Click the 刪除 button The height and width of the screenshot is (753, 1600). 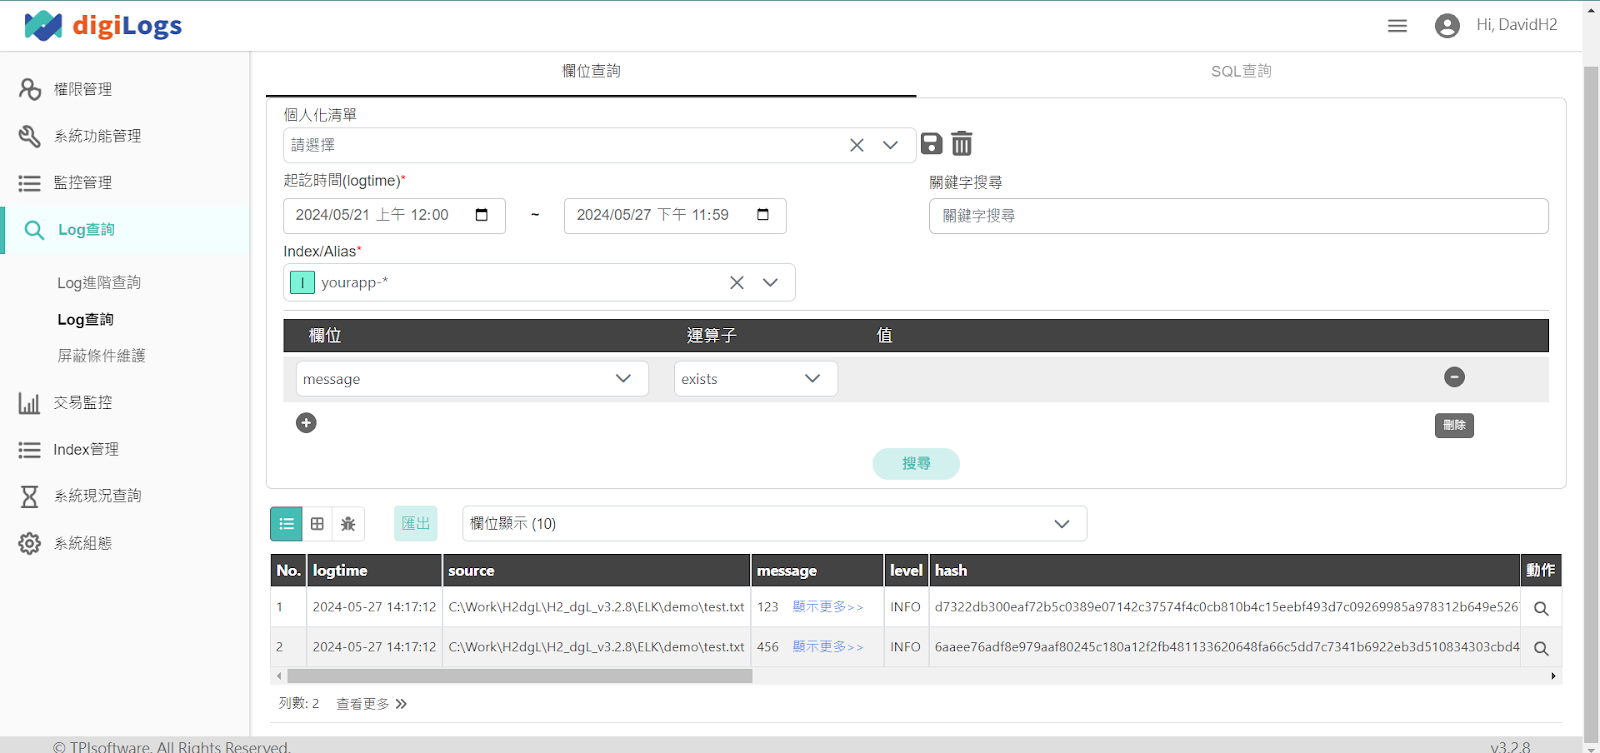point(1454,425)
